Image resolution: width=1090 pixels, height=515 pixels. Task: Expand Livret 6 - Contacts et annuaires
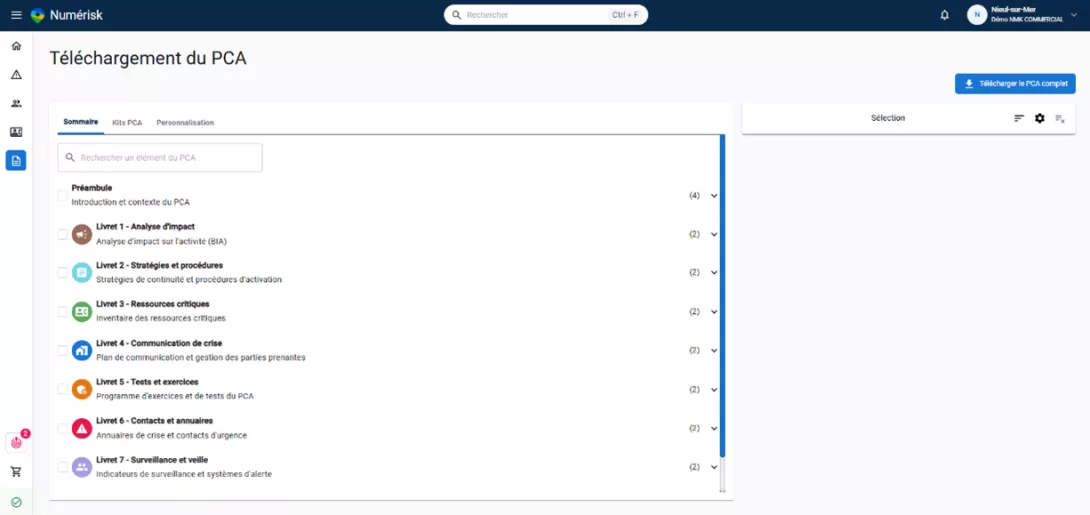click(714, 428)
